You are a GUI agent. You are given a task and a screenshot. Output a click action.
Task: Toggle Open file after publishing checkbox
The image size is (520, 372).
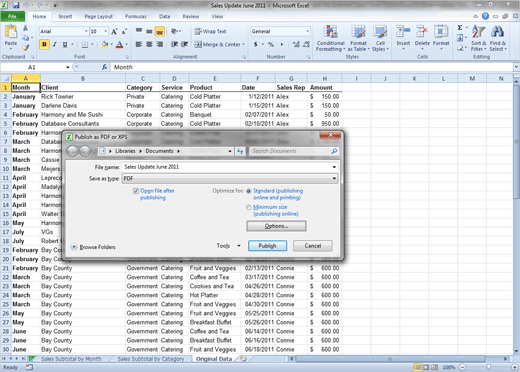136,191
